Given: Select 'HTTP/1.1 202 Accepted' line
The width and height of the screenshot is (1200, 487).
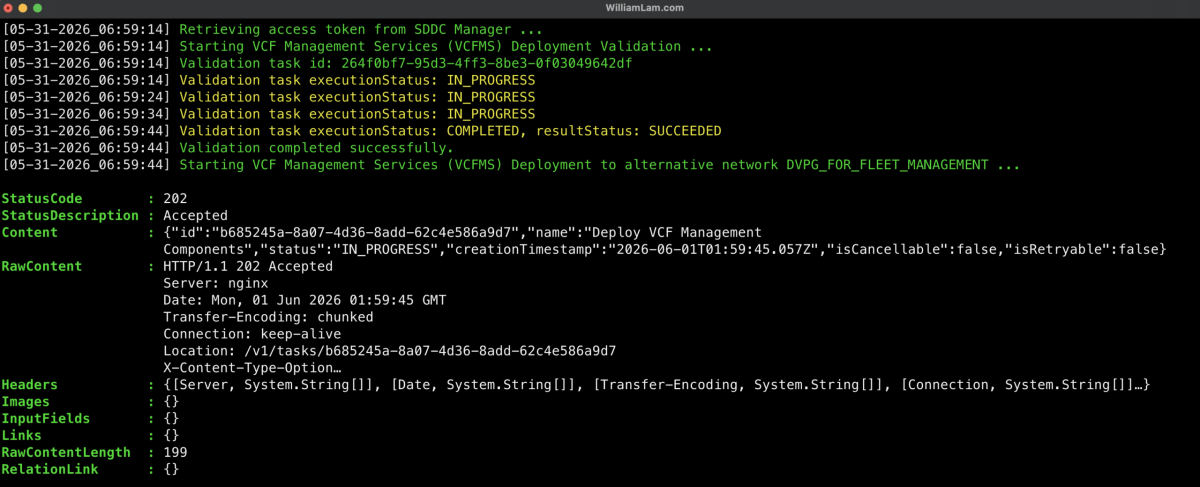Looking at the screenshot, I should click(x=247, y=266).
